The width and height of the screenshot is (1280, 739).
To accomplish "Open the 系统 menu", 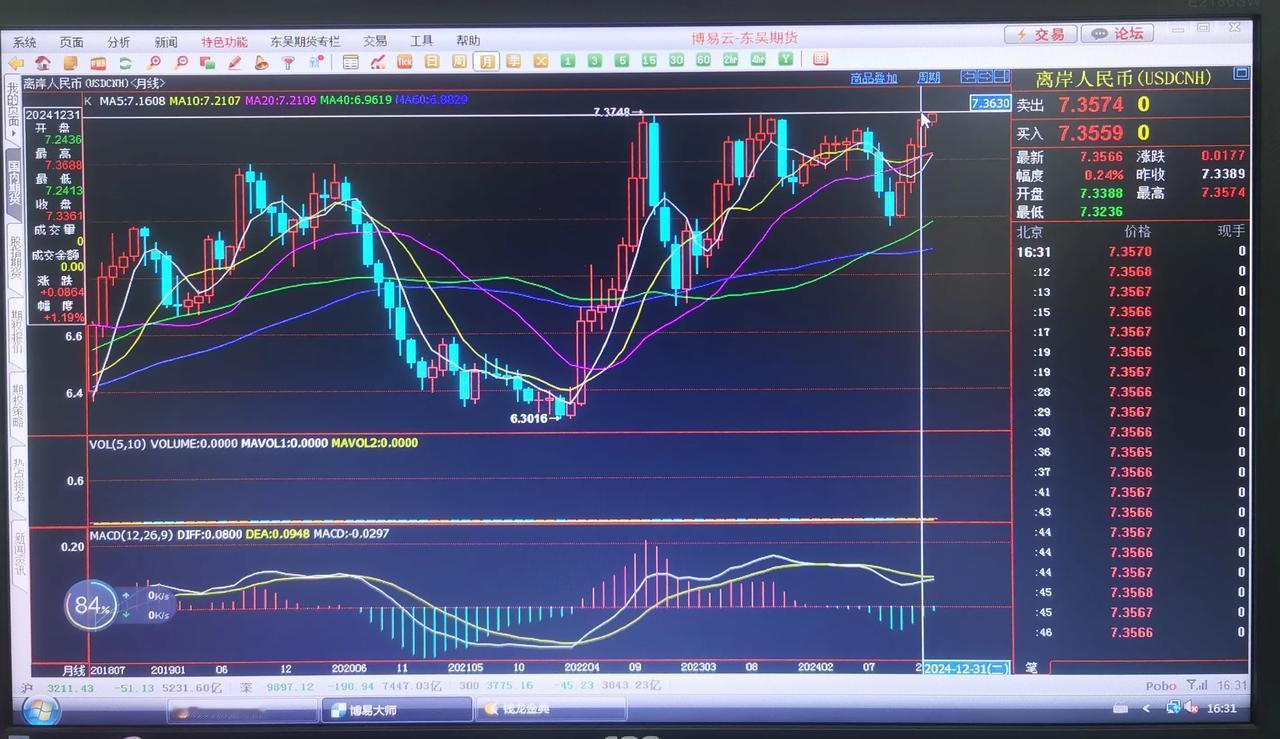I will 24,42.
